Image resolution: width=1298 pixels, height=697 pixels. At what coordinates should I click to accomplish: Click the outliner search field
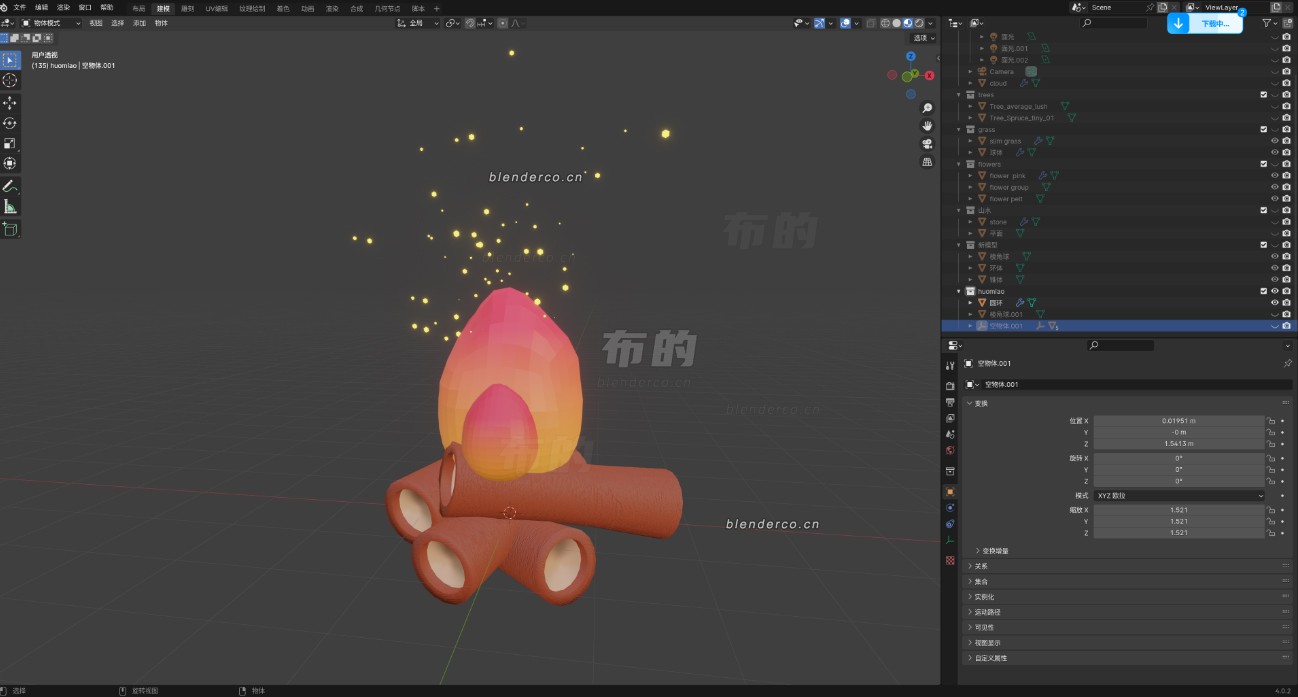[x=1114, y=22]
